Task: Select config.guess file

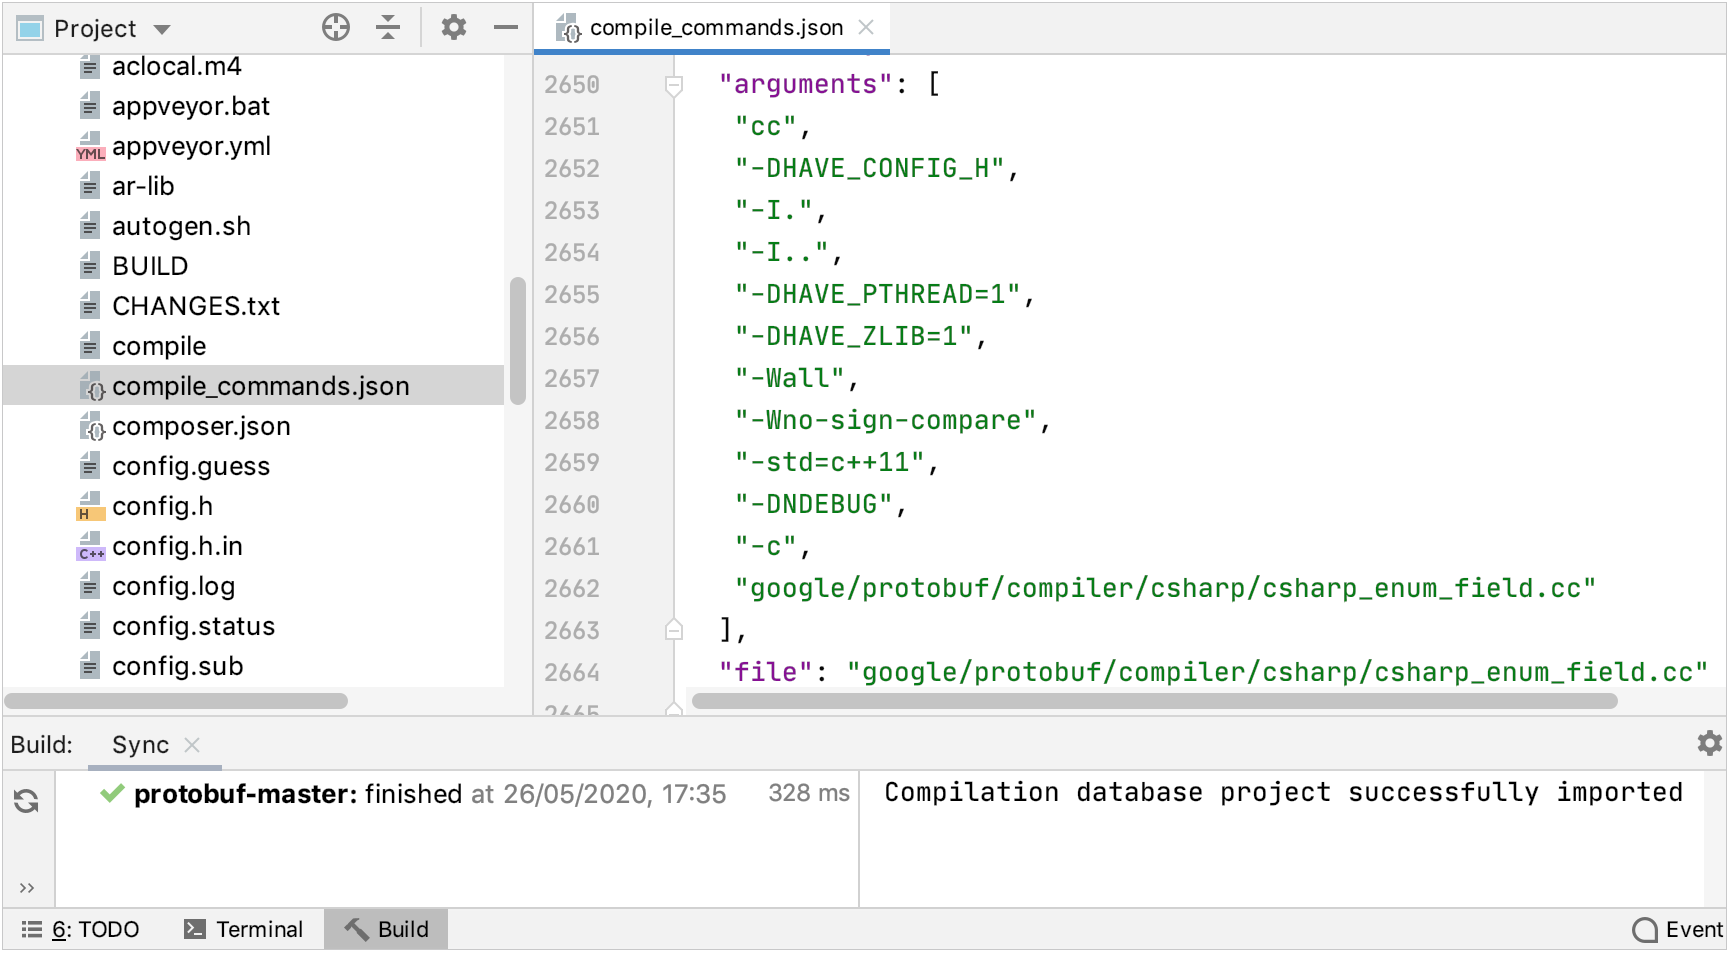Action: 191,466
